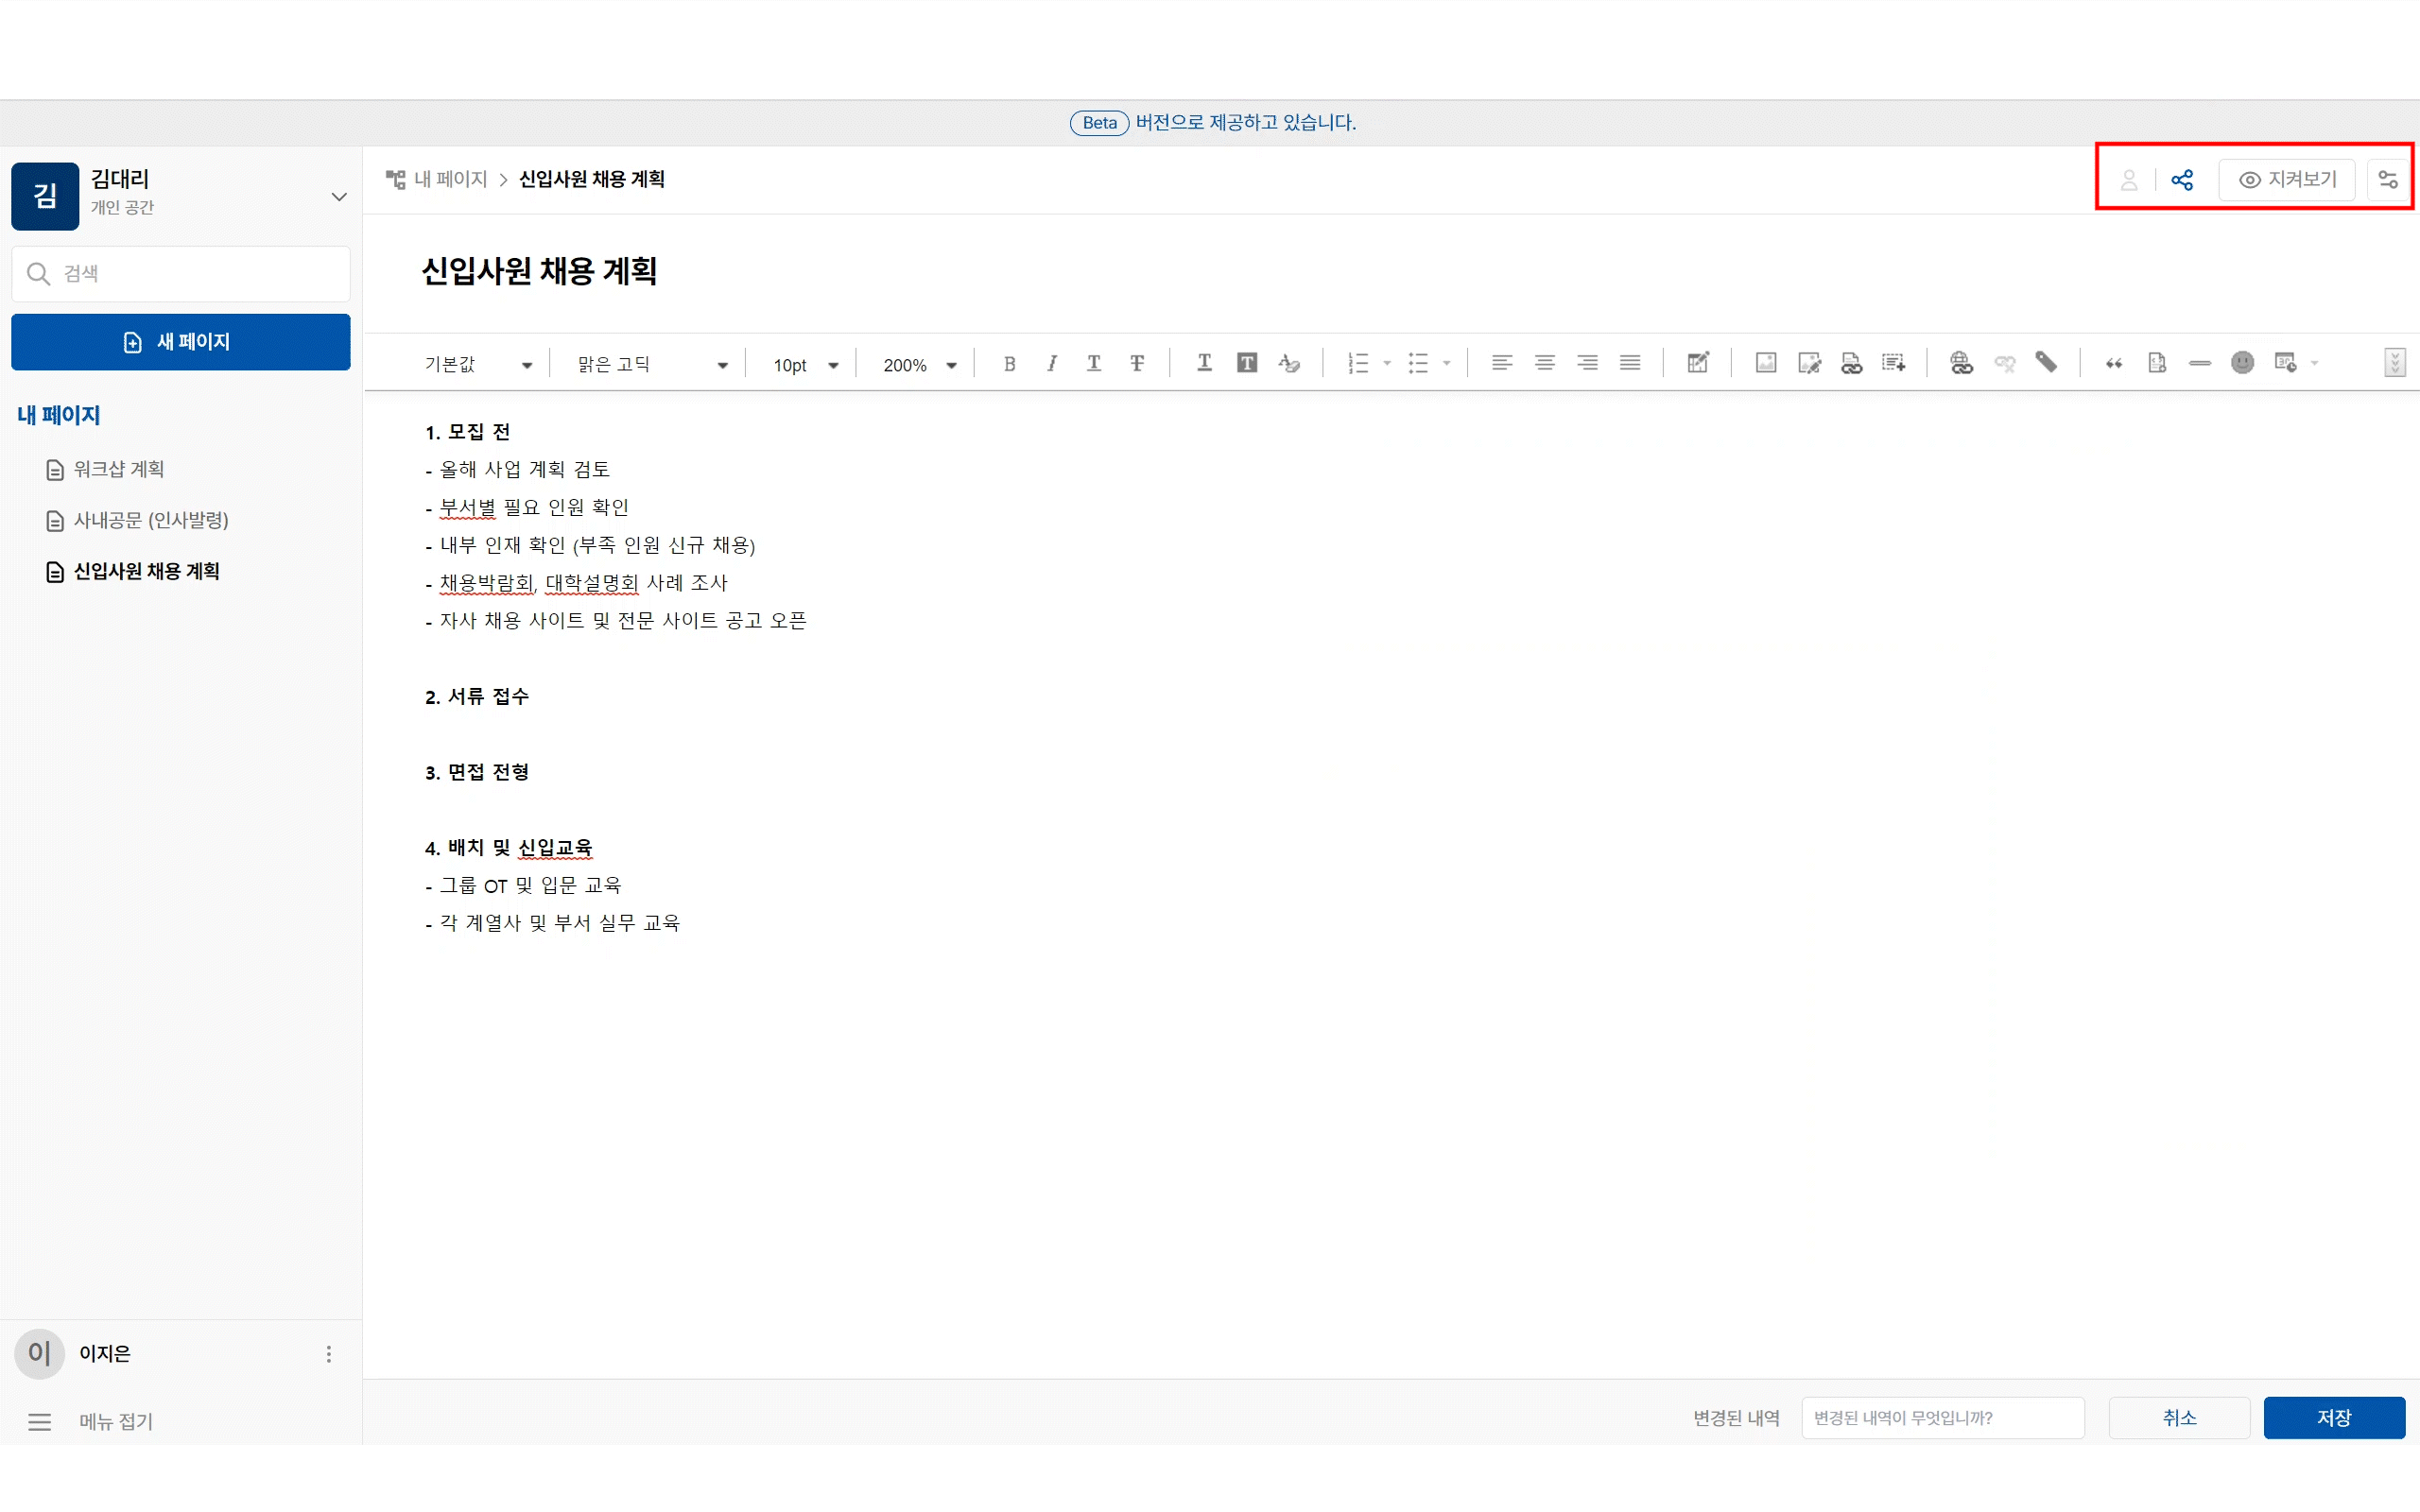Click the 새 페이지 button

pos(180,342)
